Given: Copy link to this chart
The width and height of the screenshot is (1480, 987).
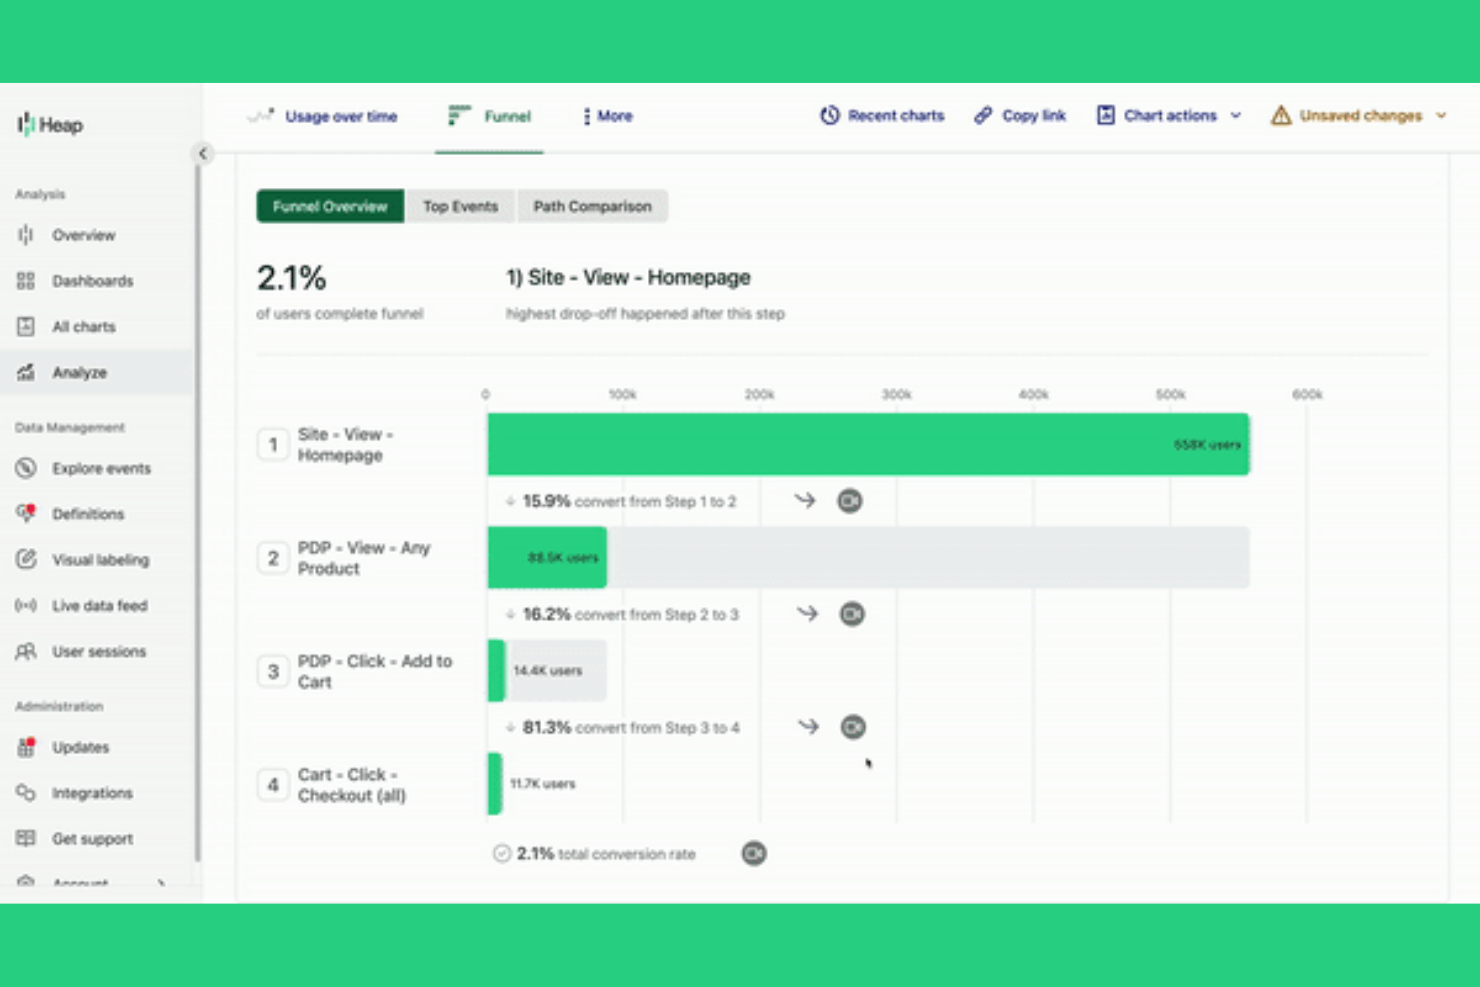Looking at the screenshot, I should pyautogui.click(x=1019, y=115).
